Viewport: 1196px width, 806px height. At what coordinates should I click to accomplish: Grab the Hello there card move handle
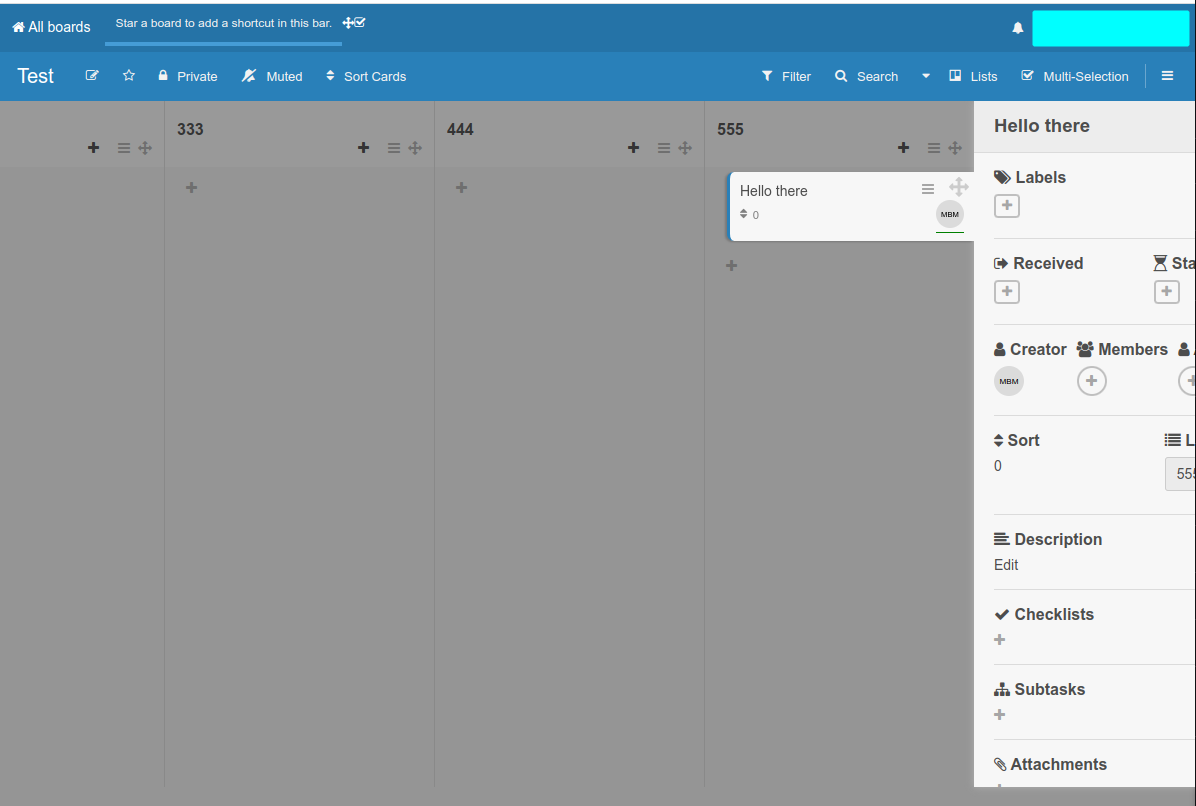tap(959, 187)
